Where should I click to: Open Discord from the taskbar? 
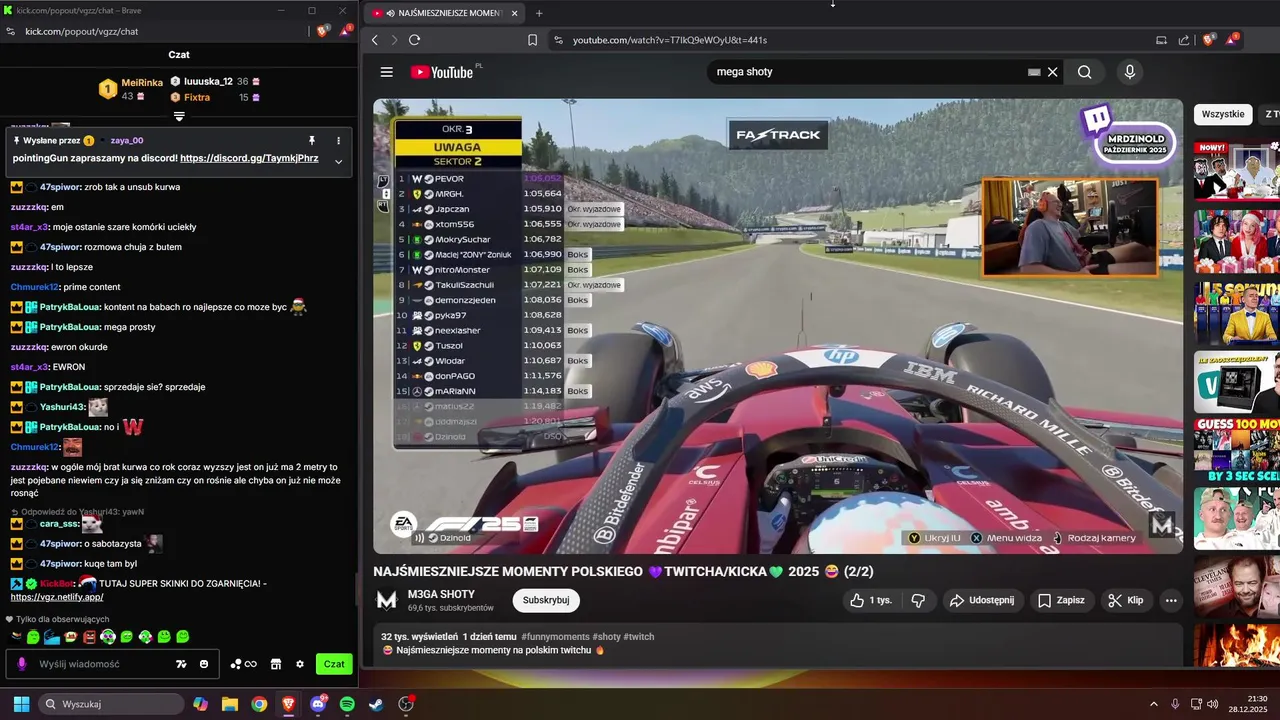318,704
